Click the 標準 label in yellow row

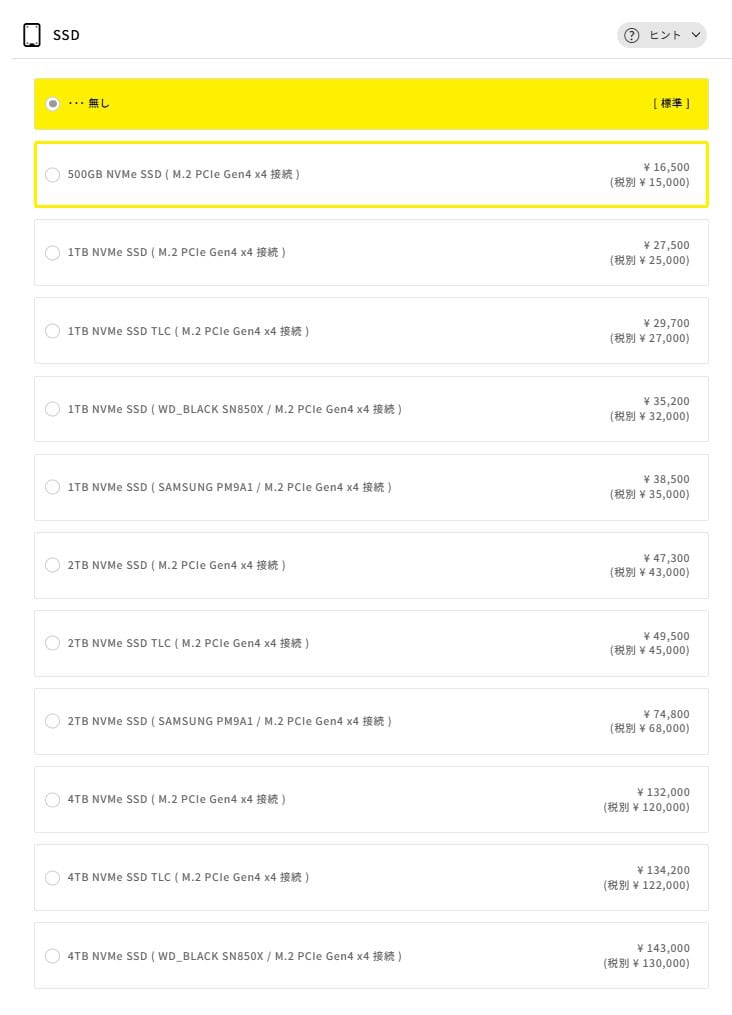pos(671,104)
